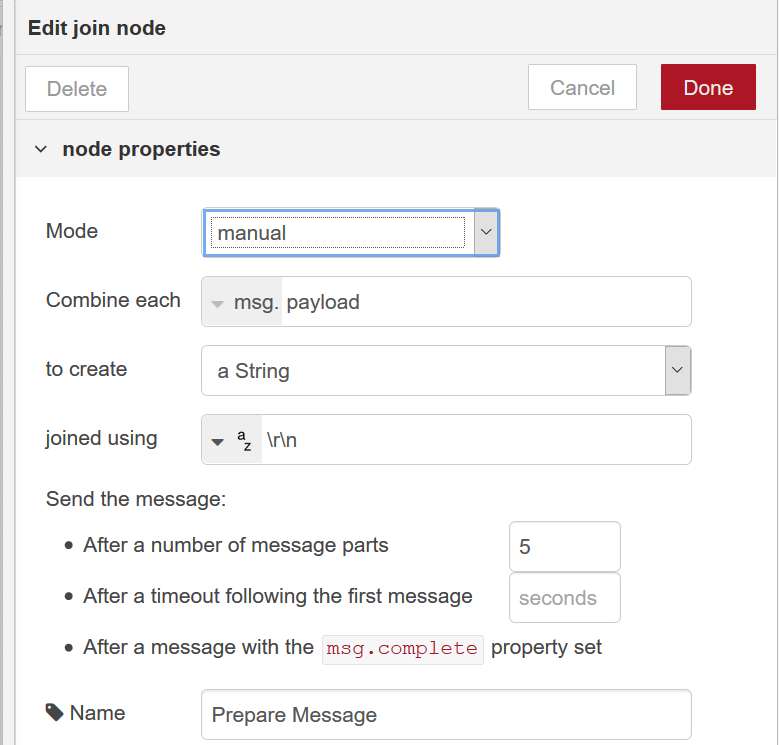This screenshot has height=745, width=779.
Task: Click the msg.complete code label
Action: pos(402,649)
